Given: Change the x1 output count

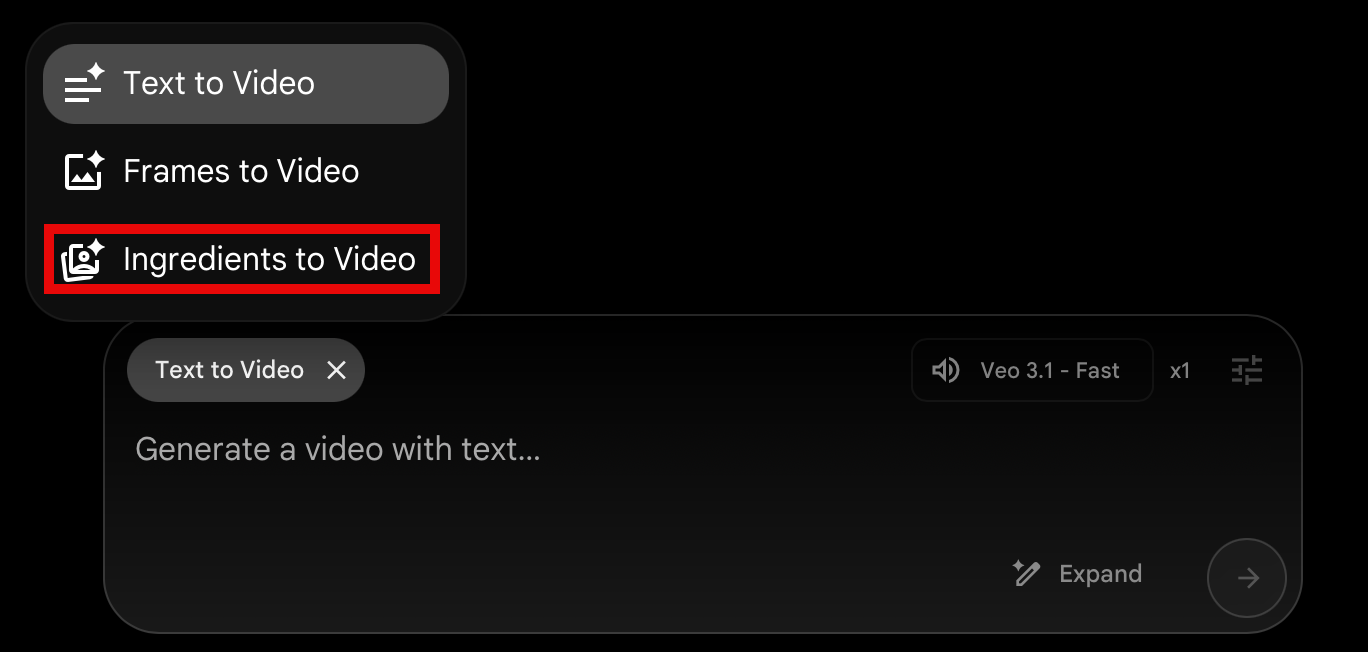Looking at the screenshot, I should click(1180, 371).
